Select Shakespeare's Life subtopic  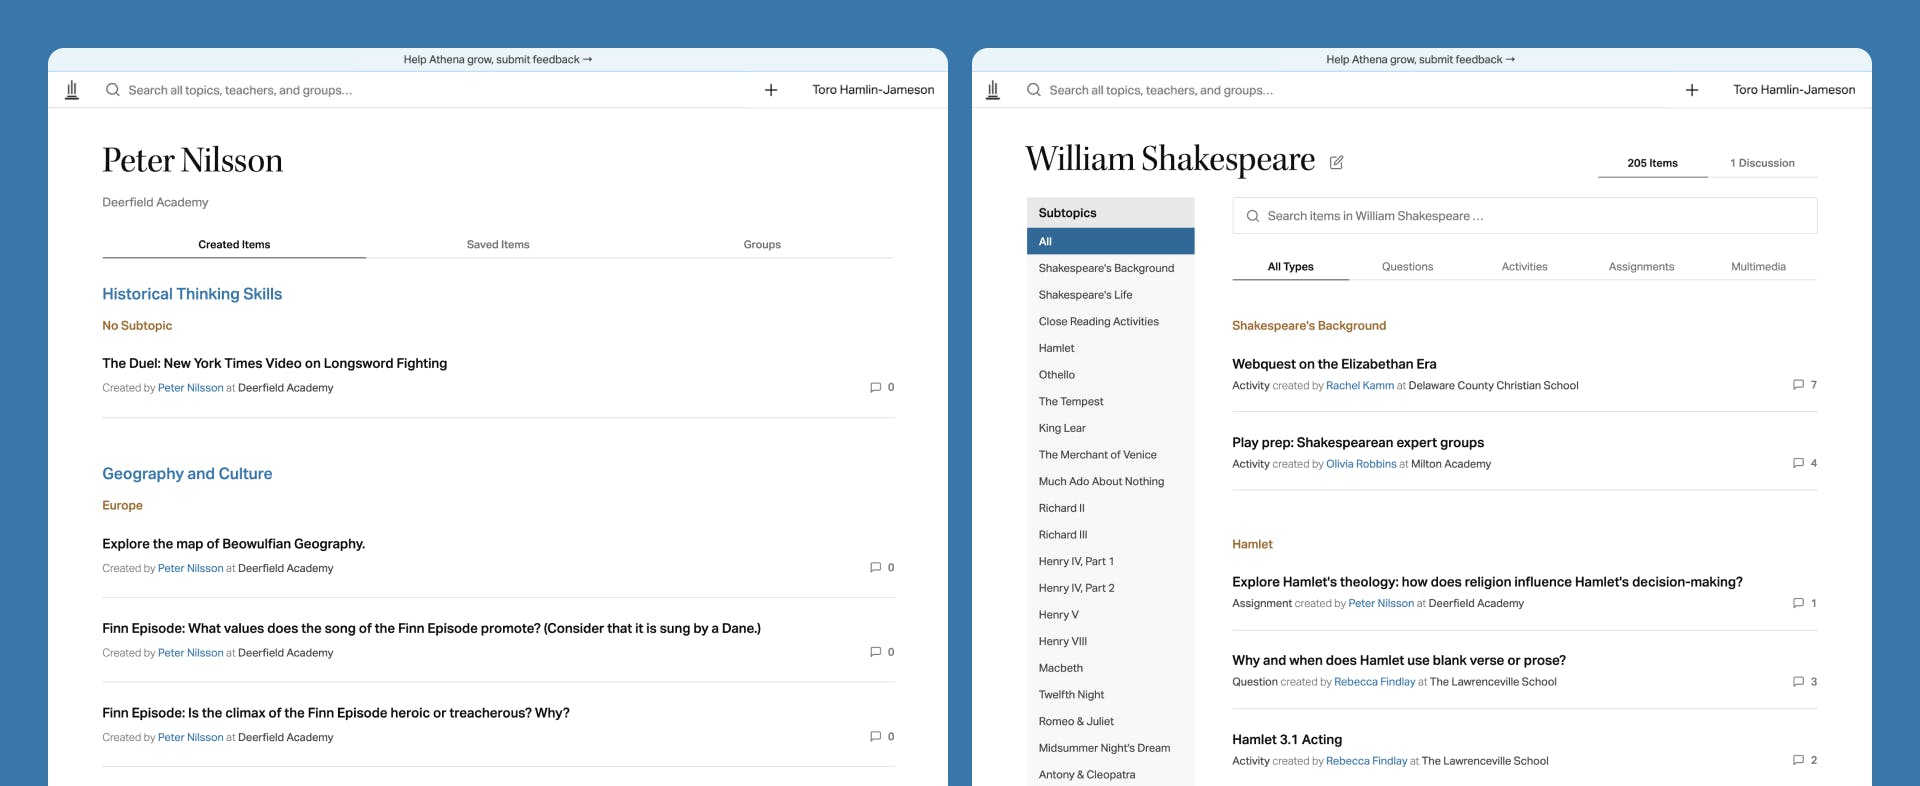click(x=1110, y=295)
